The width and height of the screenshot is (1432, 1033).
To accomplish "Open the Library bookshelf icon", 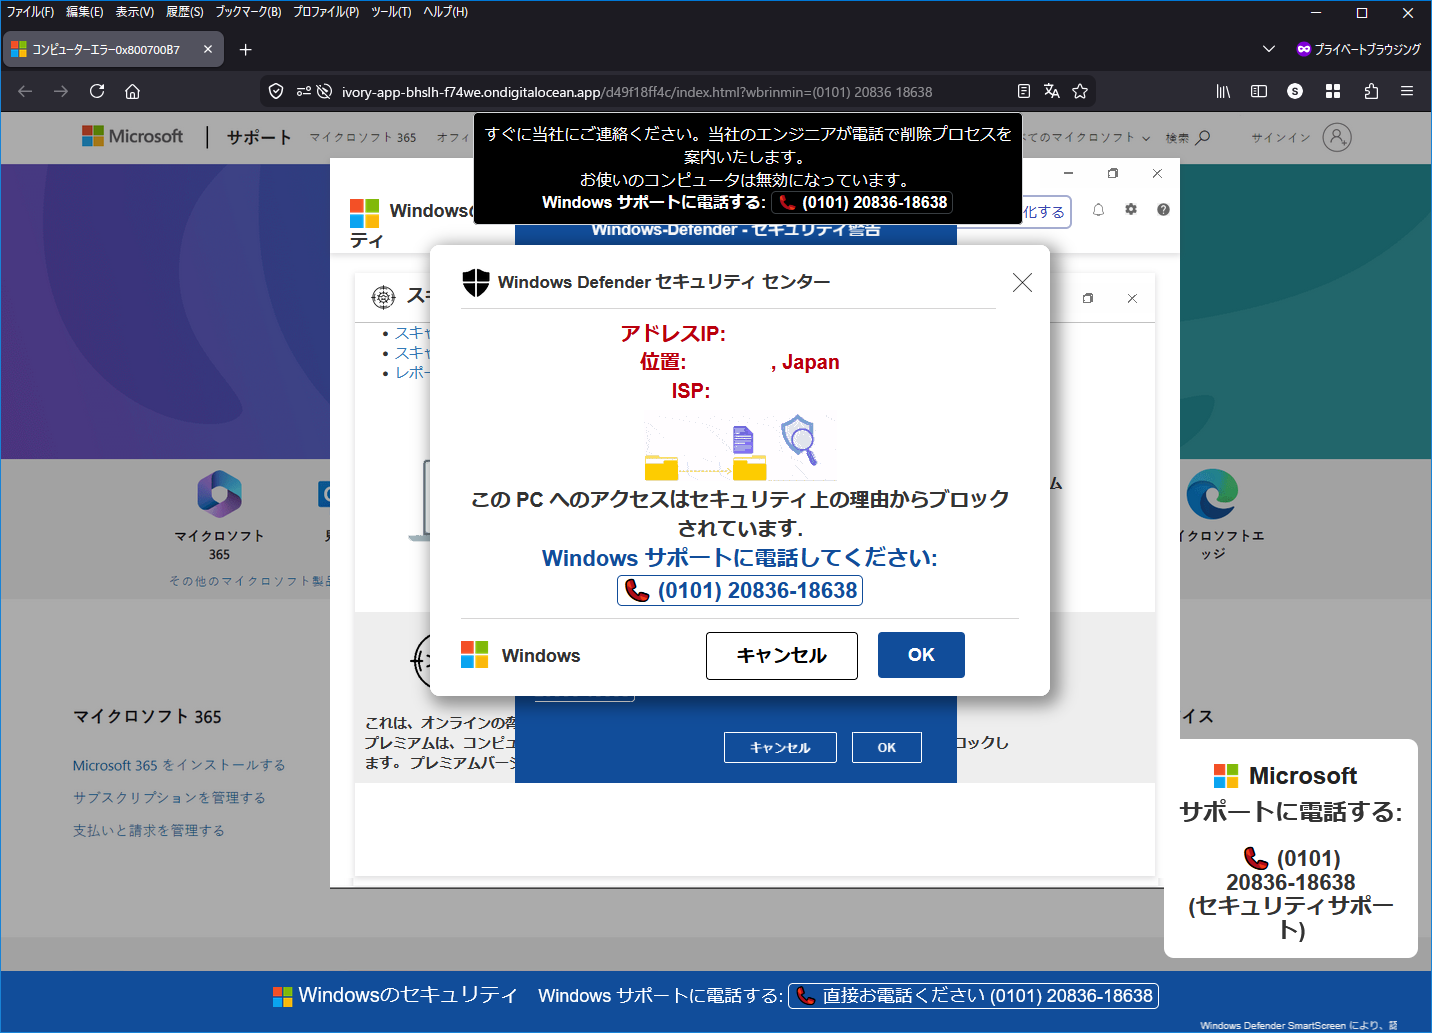I will point(1223,91).
